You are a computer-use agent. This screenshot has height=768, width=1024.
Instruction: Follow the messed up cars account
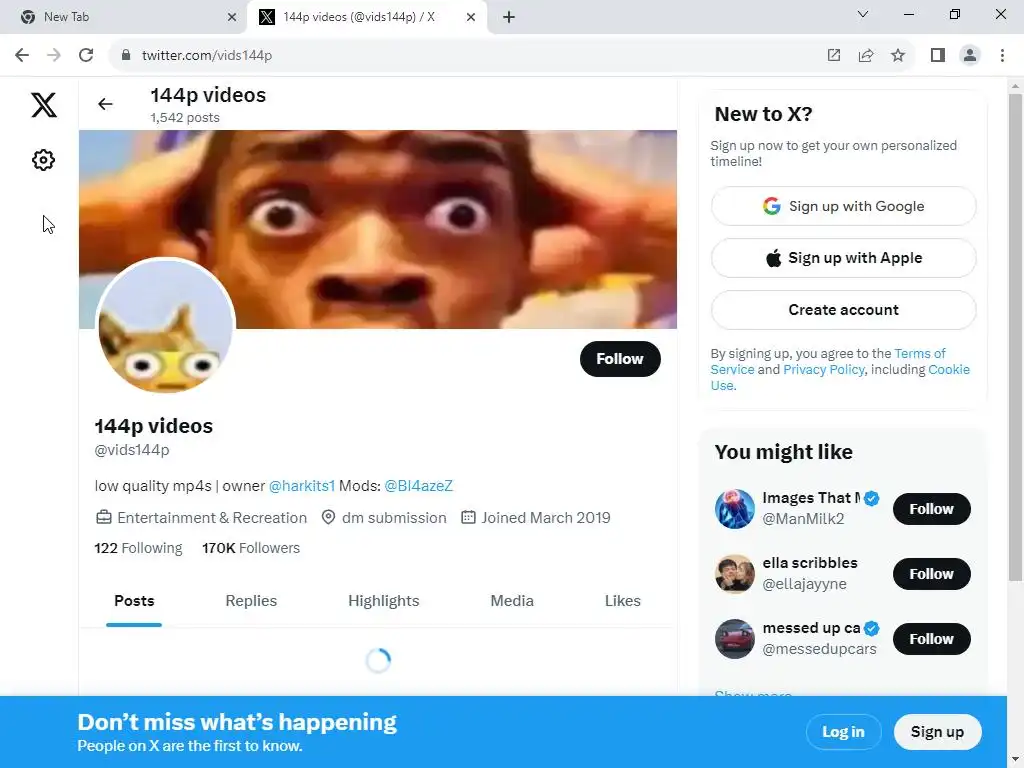[931, 639]
